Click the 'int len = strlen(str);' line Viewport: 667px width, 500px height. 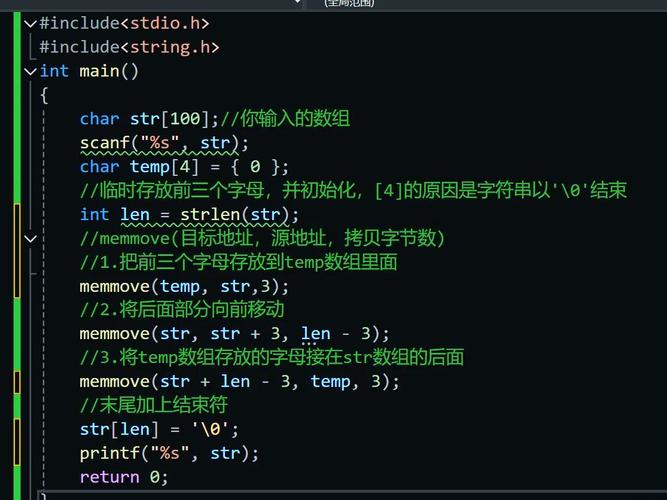[x=189, y=214]
